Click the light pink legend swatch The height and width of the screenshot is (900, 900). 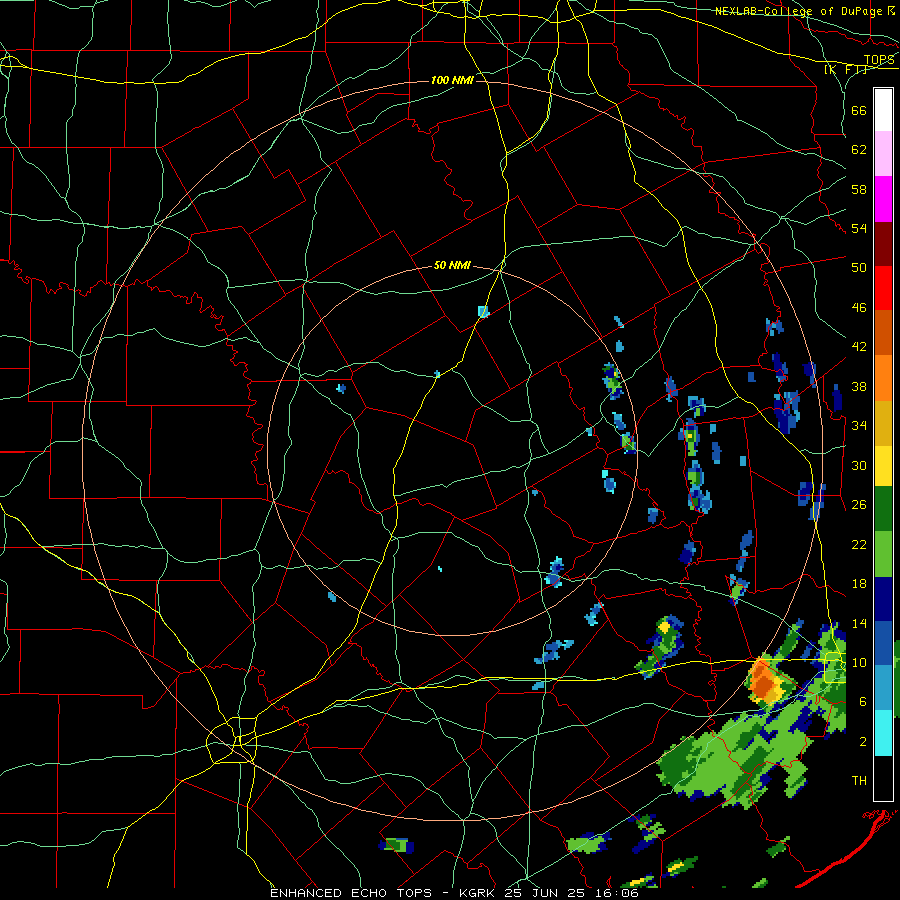(883, 154)
